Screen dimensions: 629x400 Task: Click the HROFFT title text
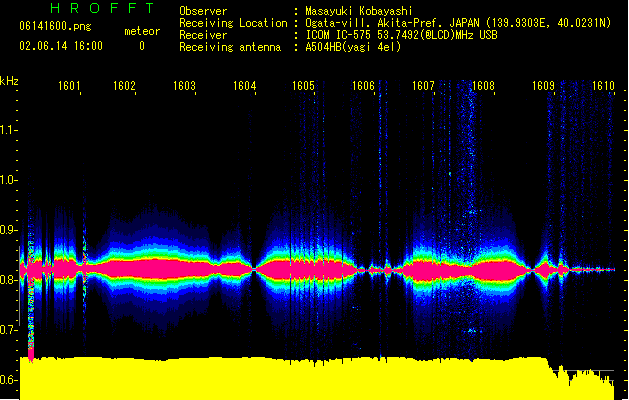(102, 8)
